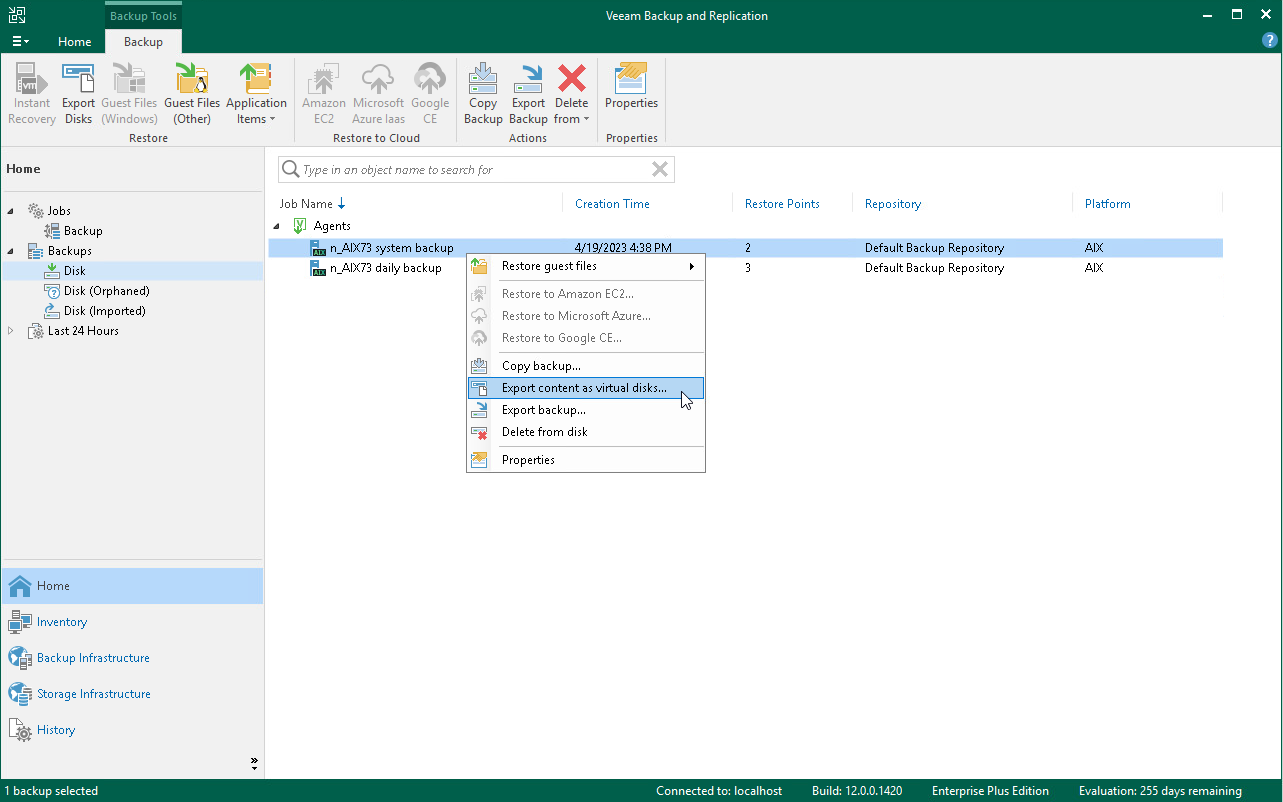Choose Delete from disk menu entry
1283x802 pixels.
click(x=586, y=432)
